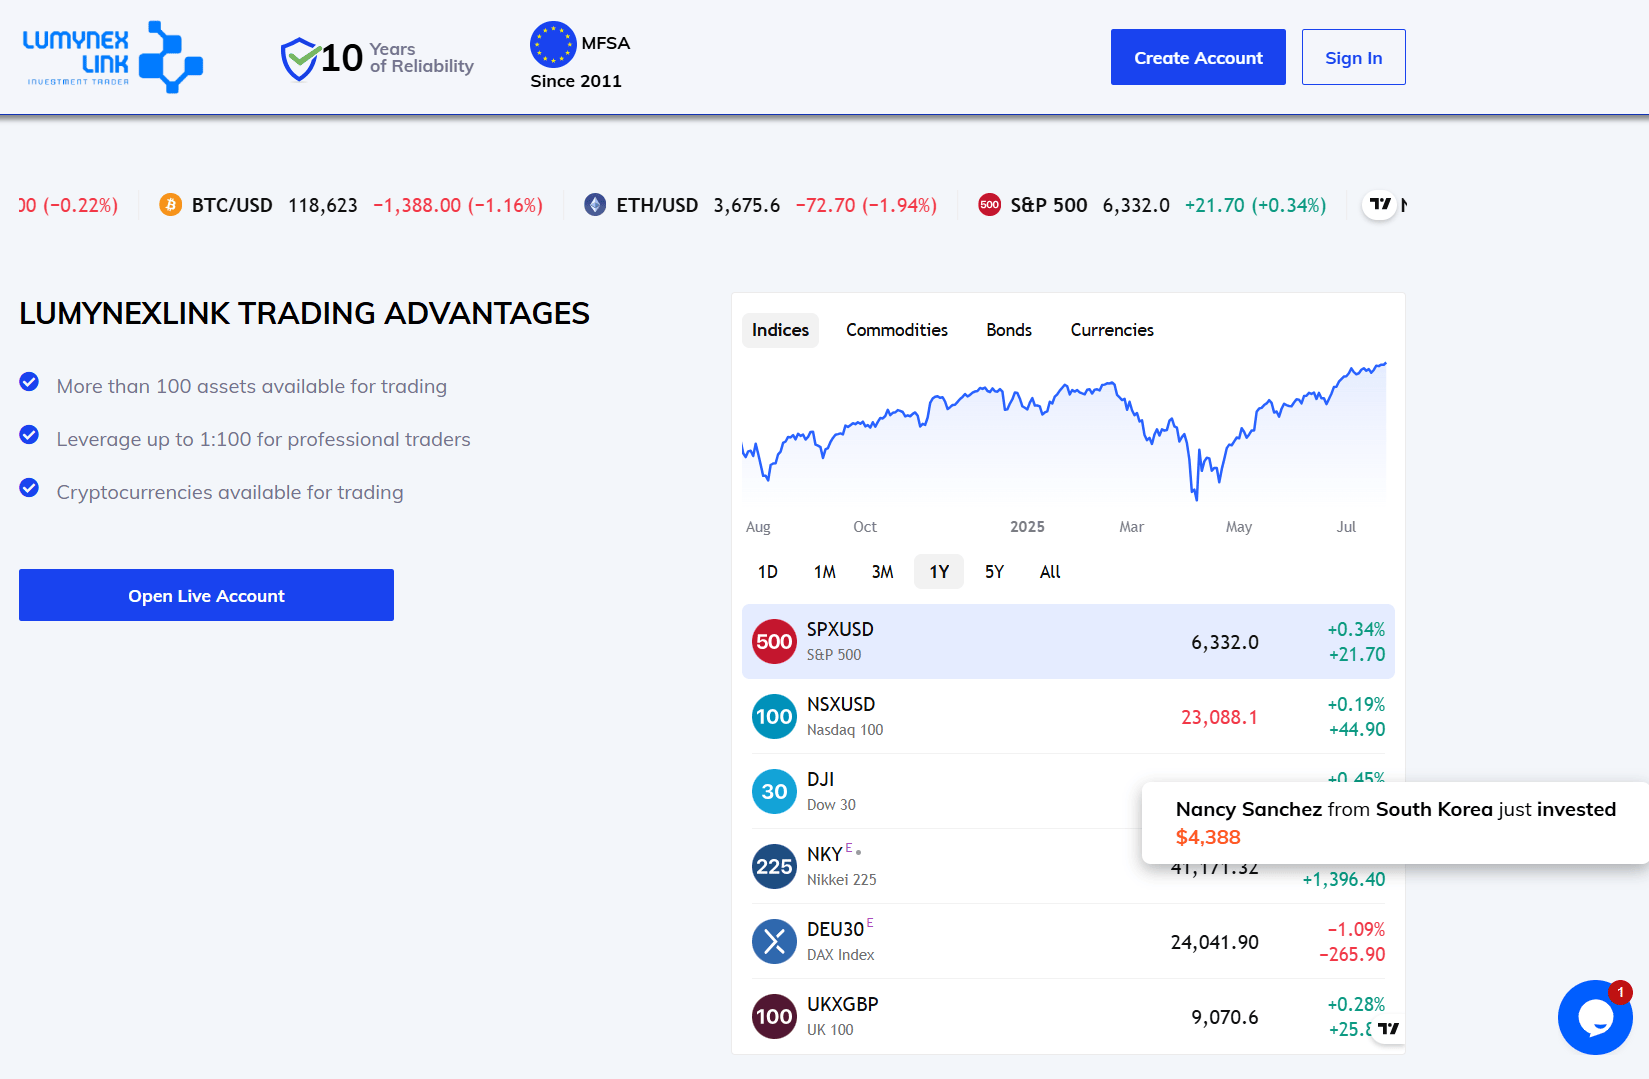Click the Create Account button
The image size is (1649, 1079).
[1198, 57]
